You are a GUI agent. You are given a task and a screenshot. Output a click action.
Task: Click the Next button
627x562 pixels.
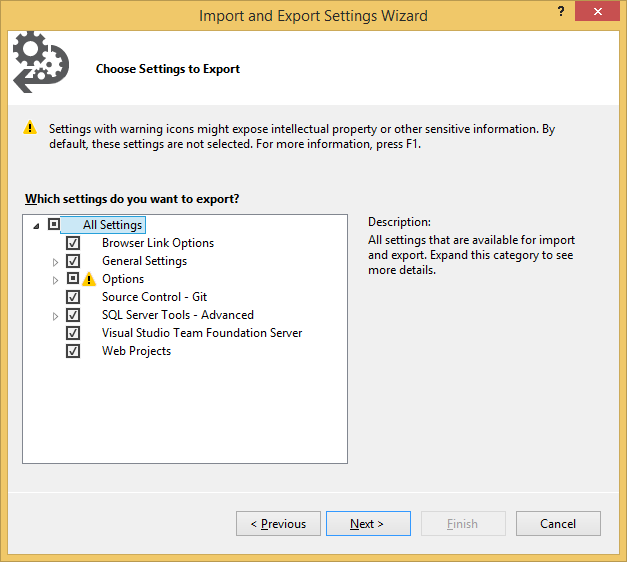coord(366,524)
